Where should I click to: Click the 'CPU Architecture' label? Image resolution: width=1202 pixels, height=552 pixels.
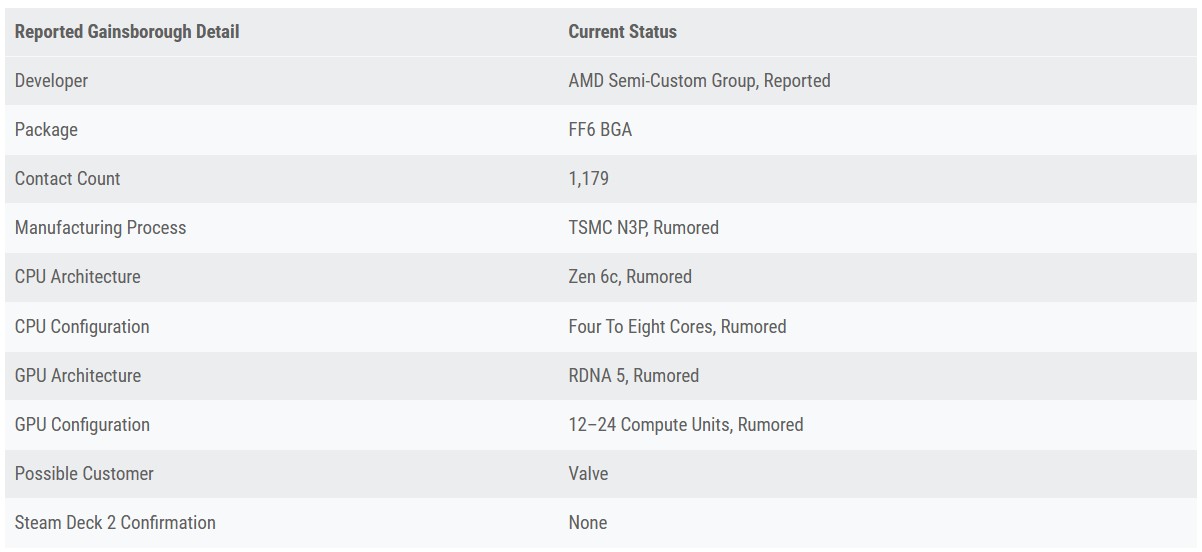pyautogui.click(x=77, y=277)
